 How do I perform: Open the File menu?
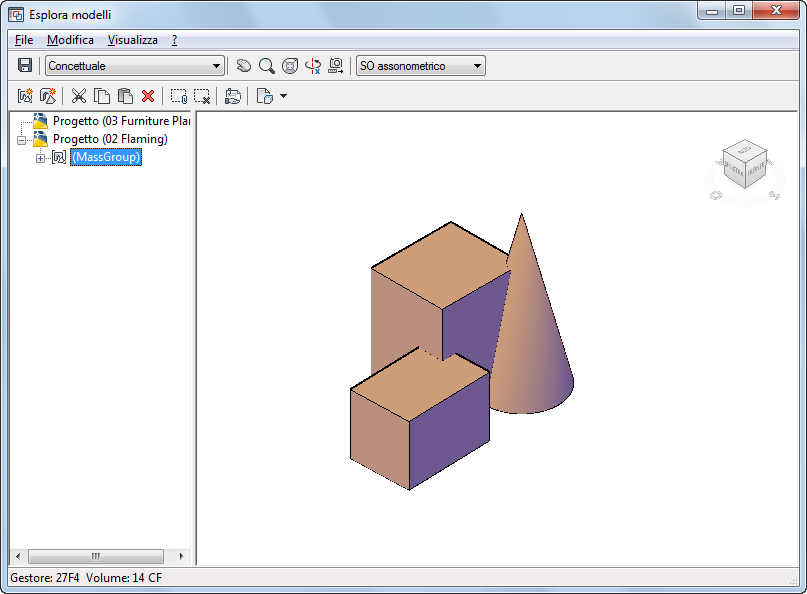click(x=24, y=40)
